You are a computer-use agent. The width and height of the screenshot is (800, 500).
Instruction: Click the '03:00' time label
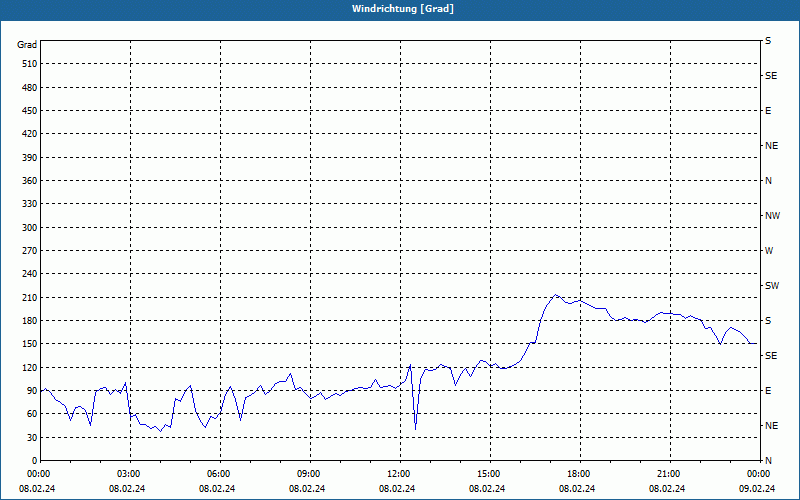click(129, 473)
